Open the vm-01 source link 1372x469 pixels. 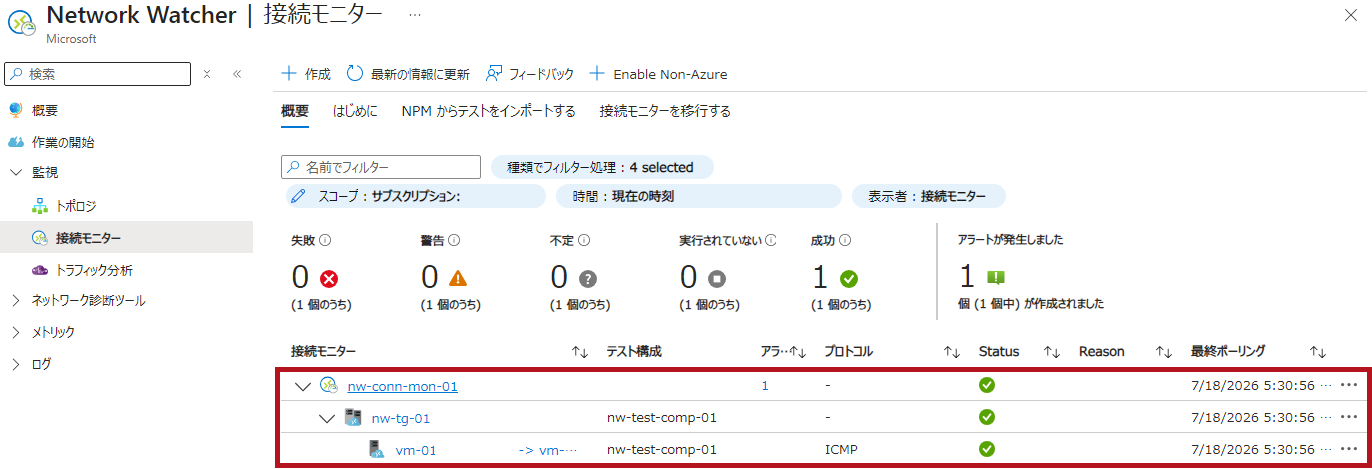click(416, 450)
